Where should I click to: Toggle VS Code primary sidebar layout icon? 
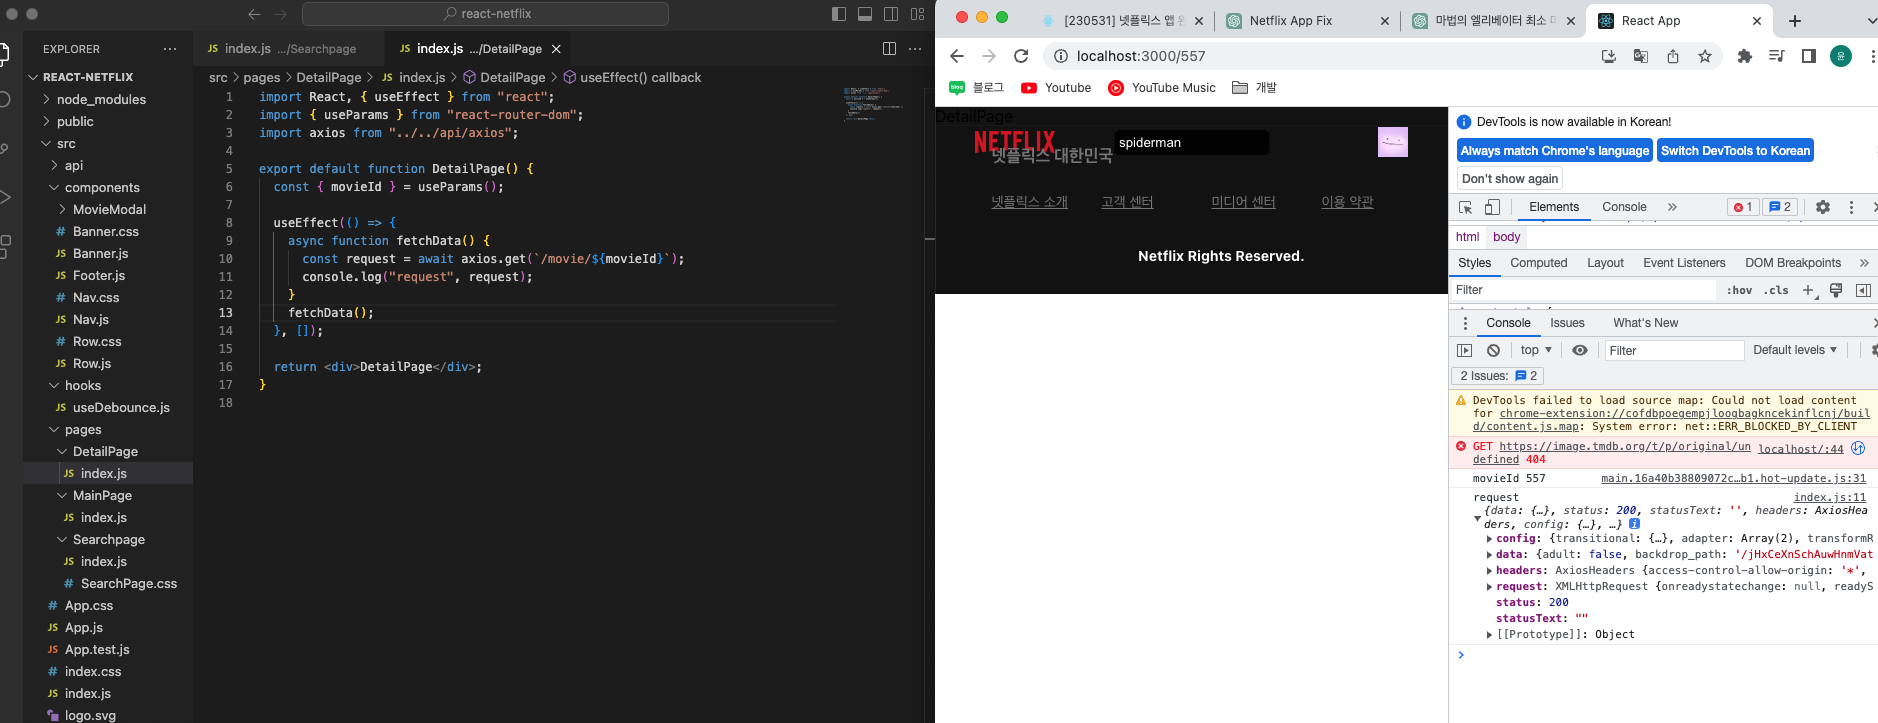pyautogui.click(x=839, y=14)
